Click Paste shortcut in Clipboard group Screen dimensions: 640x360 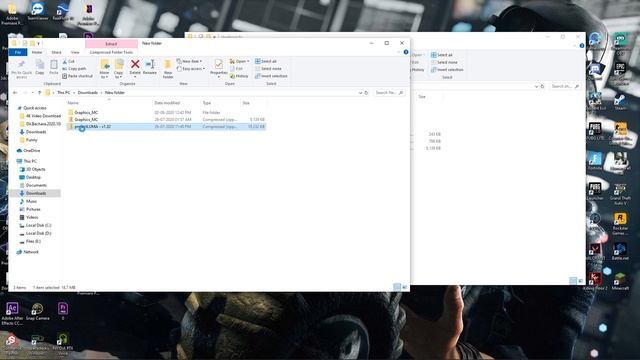click(78, 76)
